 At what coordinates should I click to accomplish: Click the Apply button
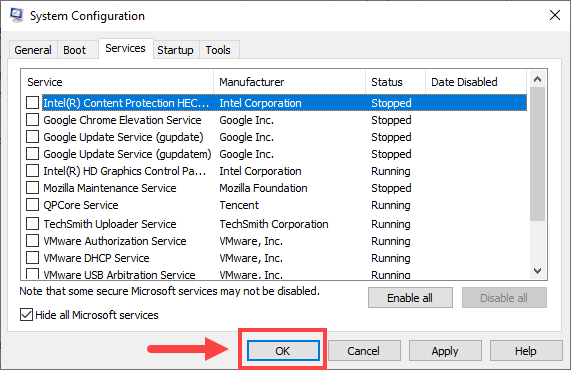(445, 351)
